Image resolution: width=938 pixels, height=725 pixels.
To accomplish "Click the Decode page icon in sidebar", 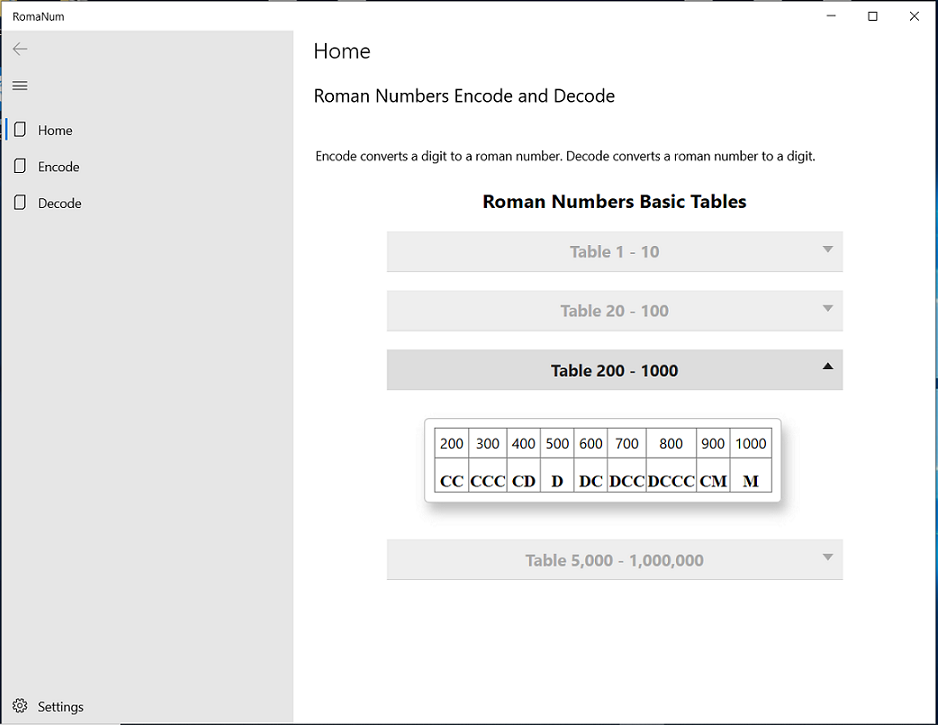I will [x=20, y=202].
